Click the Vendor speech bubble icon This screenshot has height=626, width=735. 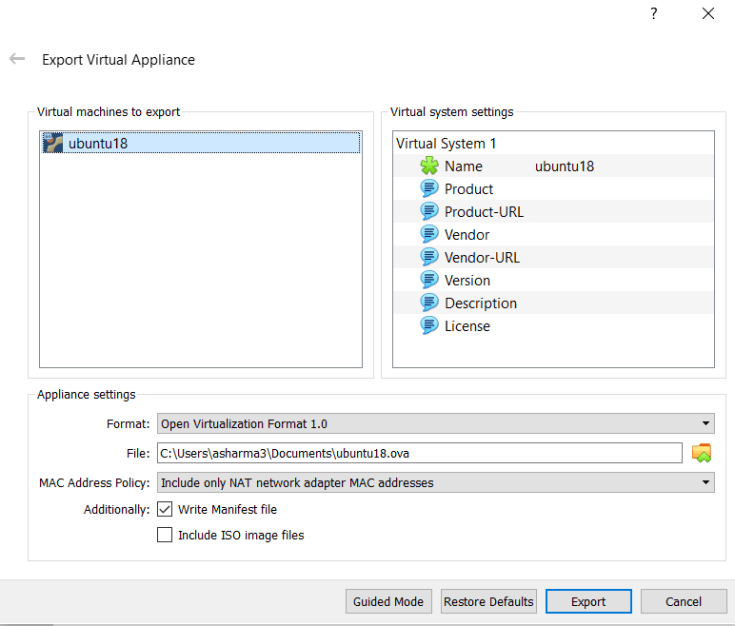[429, 235]
